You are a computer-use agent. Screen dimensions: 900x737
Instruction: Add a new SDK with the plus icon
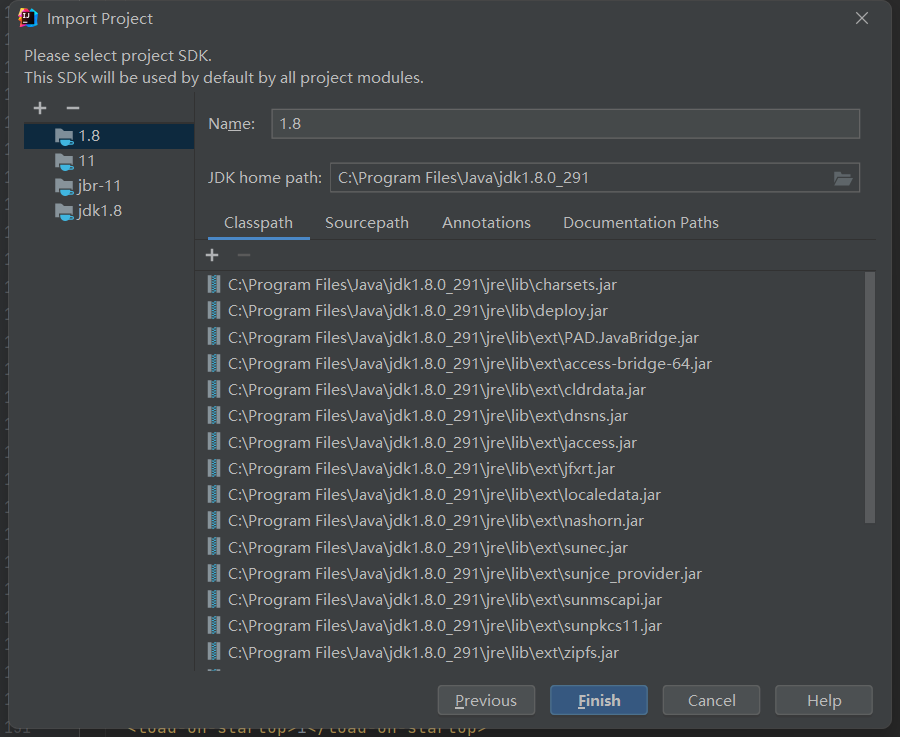pos(40,108)
